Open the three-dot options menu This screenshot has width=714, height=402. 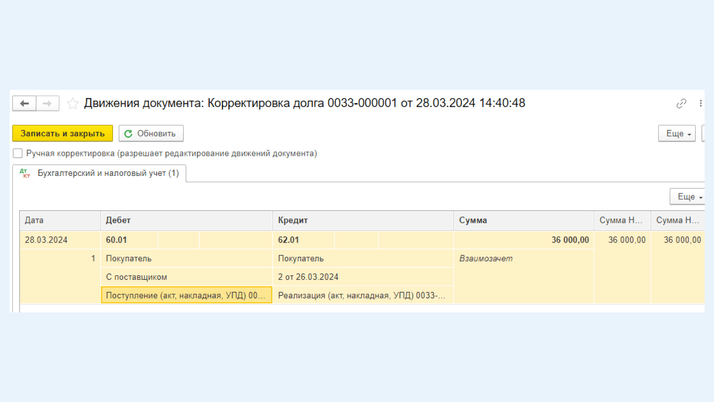coord(700,103)
